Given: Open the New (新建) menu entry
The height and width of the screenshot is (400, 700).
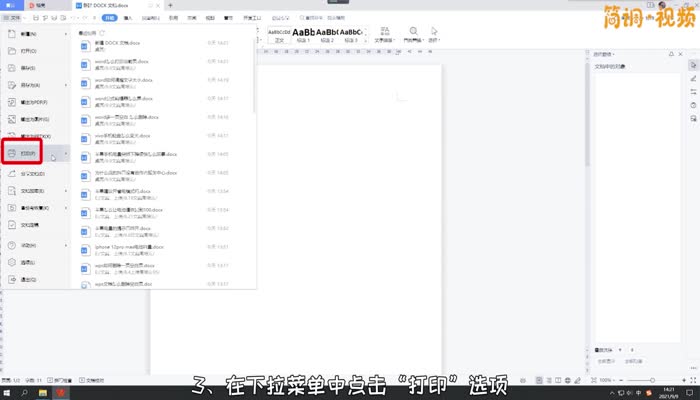Looking at the screenshot, I should click(x=35, y=34).
